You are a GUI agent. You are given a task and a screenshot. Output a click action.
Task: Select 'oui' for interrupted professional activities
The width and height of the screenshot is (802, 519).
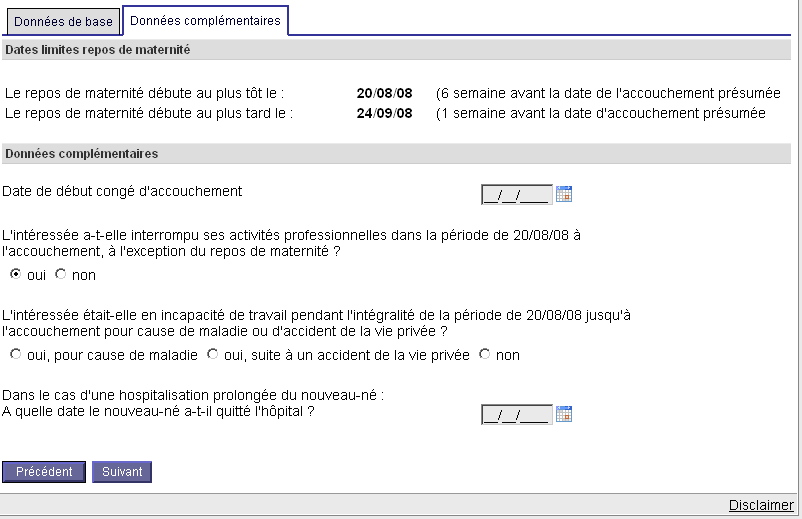(x=16, y=274)
